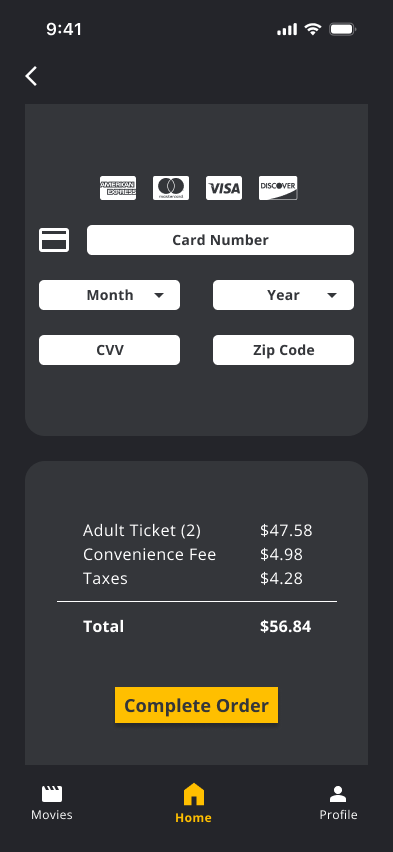The image size is (393, 852).
Task: Click the Year dropdown arrow
Action: tap(332, 295)
